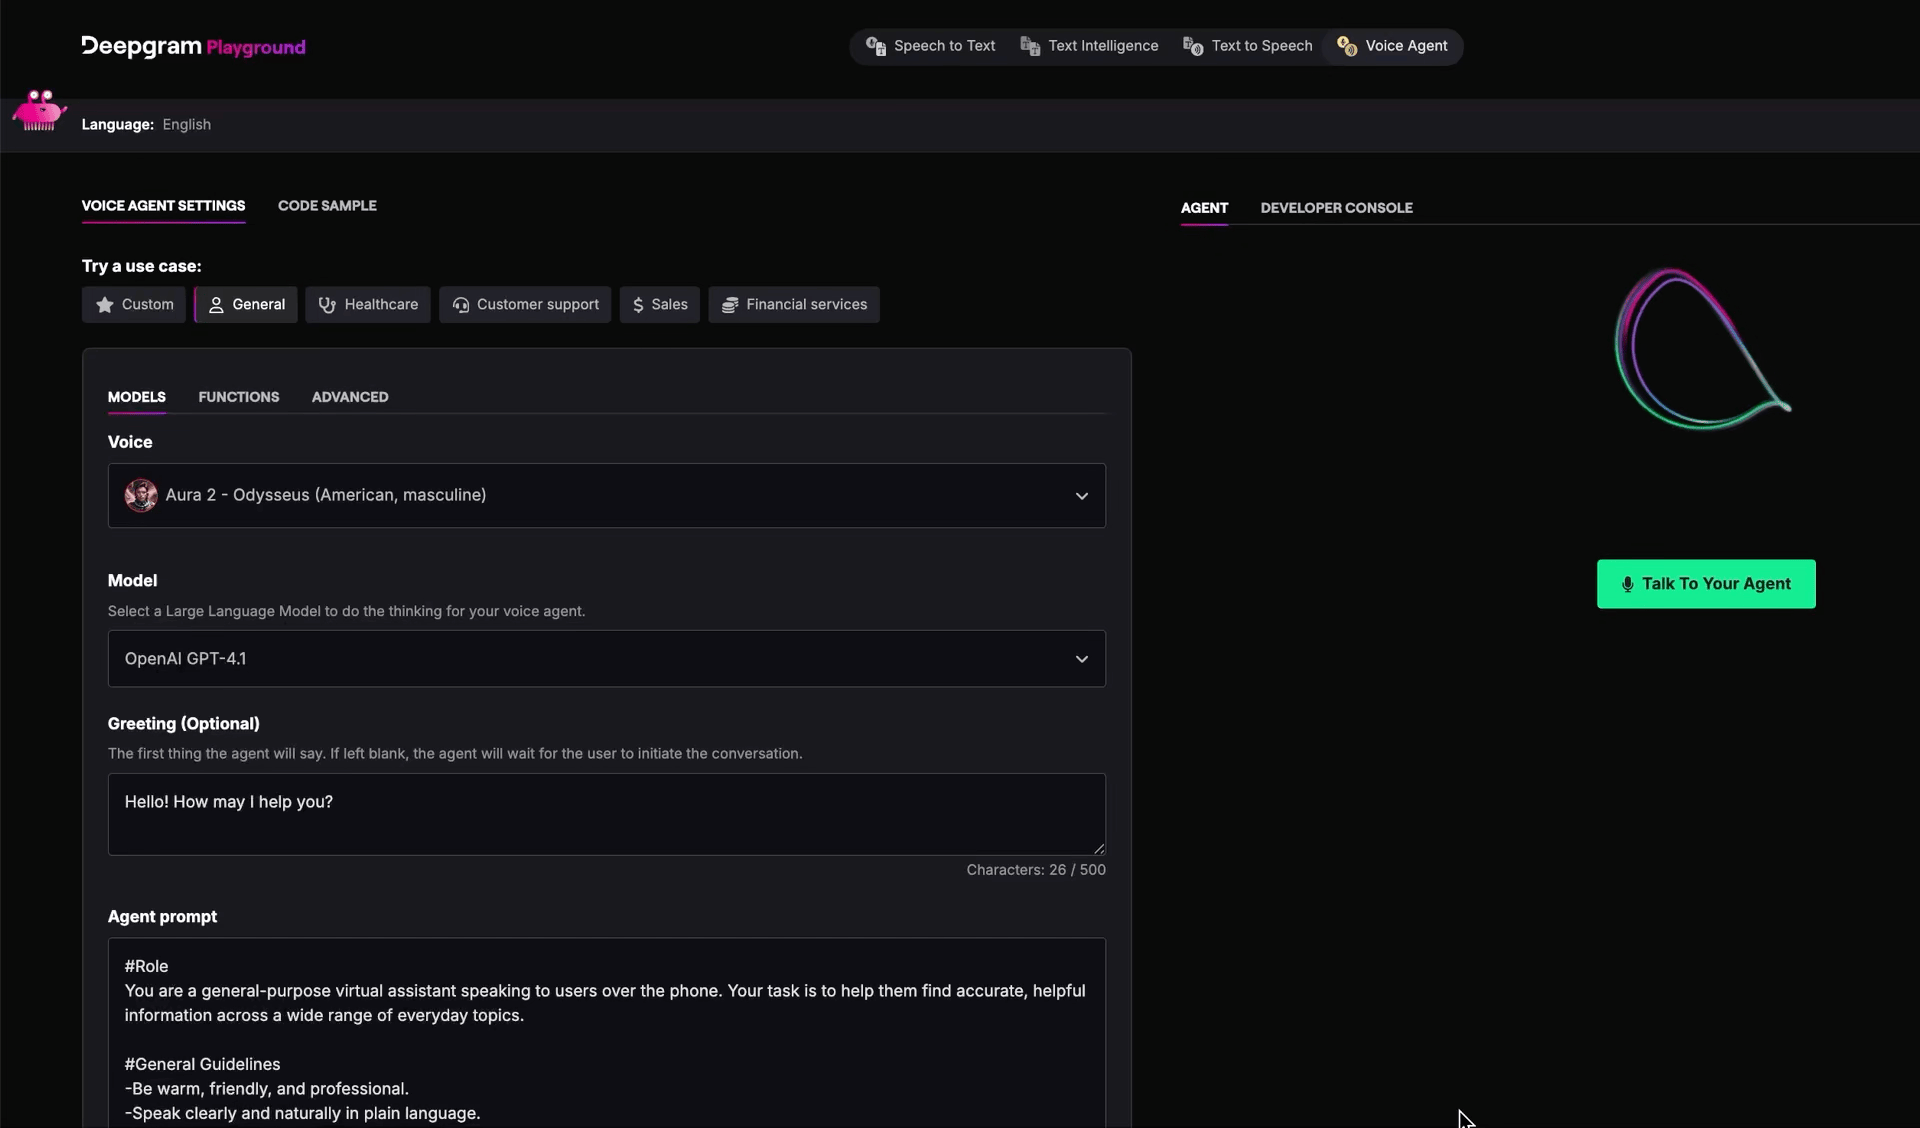
Task: Open the Speech to Text page
Action: click(x=931, y=46)
